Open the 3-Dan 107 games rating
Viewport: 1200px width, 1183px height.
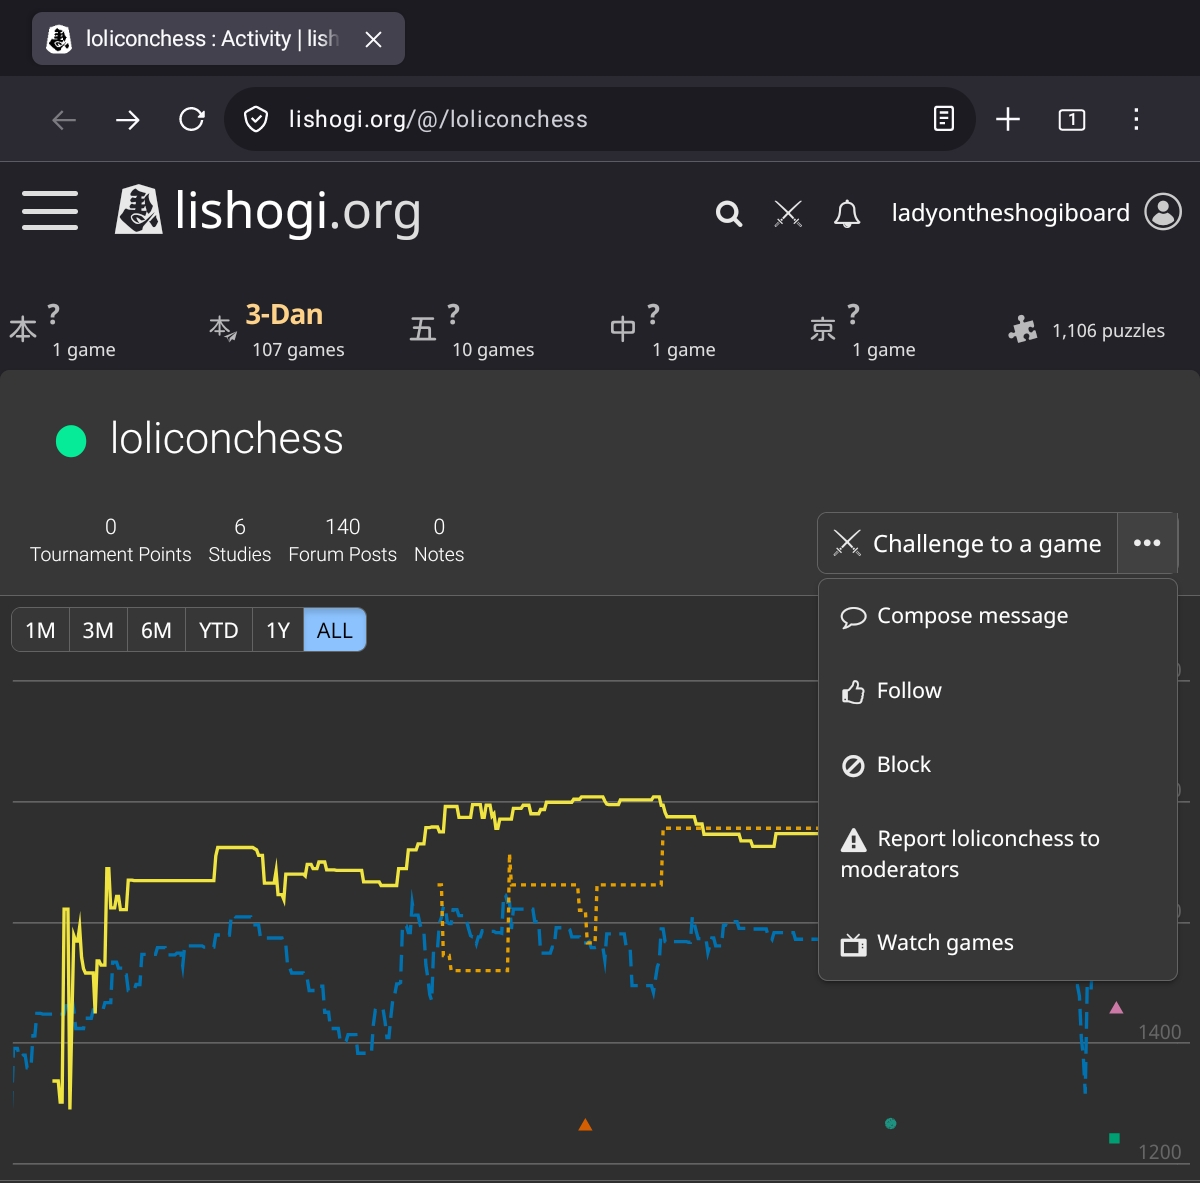(276, 330)
